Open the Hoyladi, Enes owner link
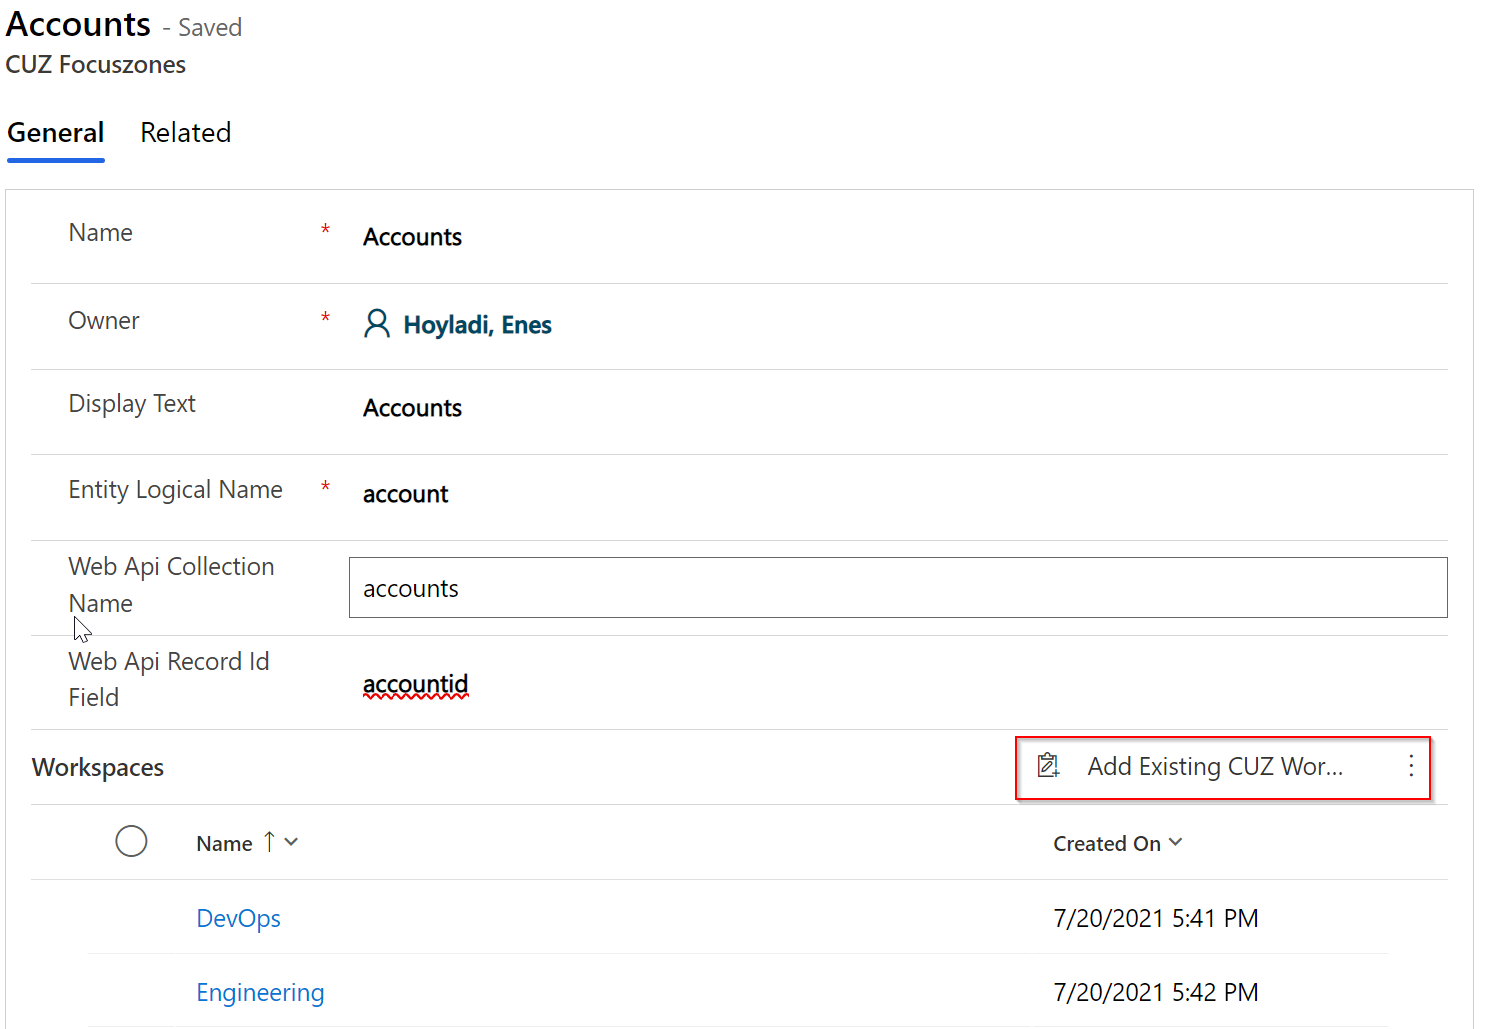Image resolution: width=1490 pixels, height=1029 pixels. pos(477,325)
